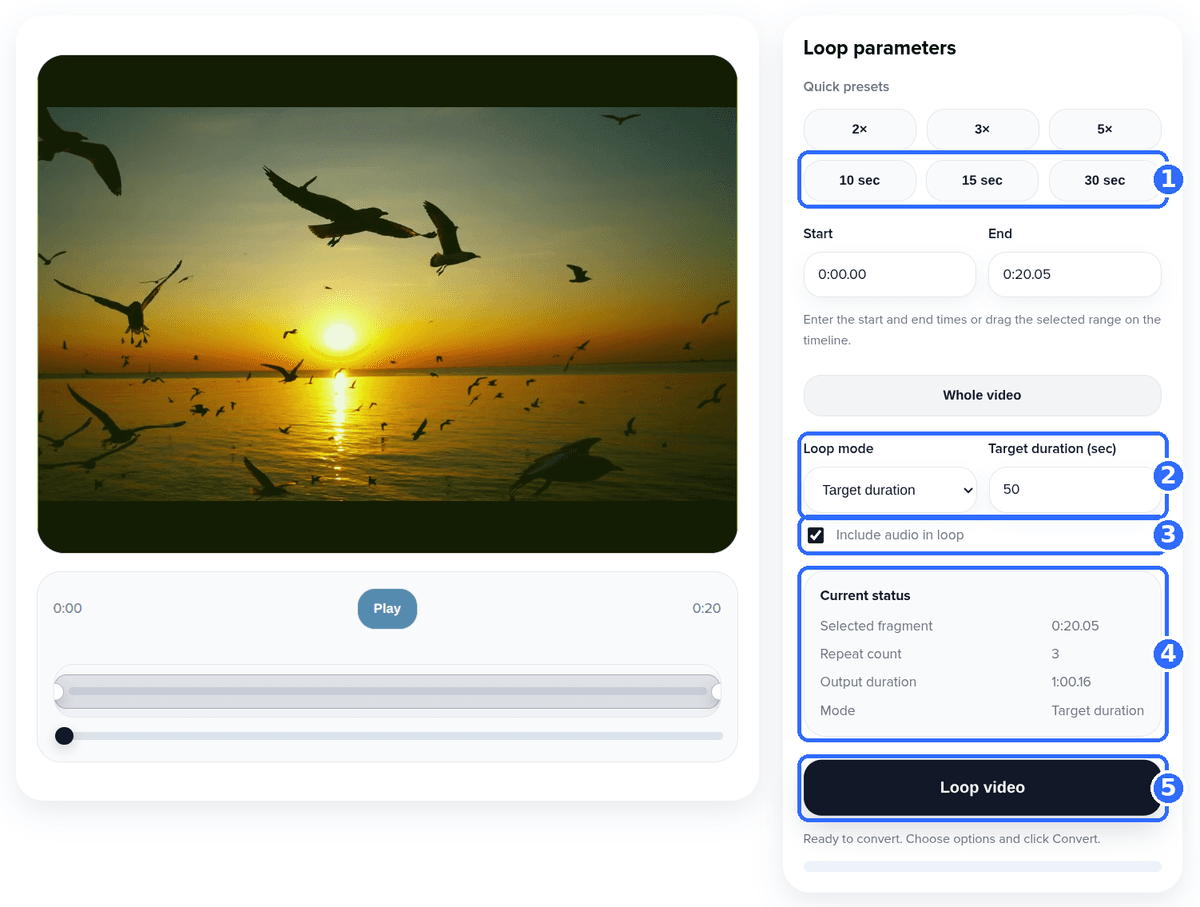Click the 0:00 current time label
This screenshot has height=907, width=1200.
click(x=68, y=608)
